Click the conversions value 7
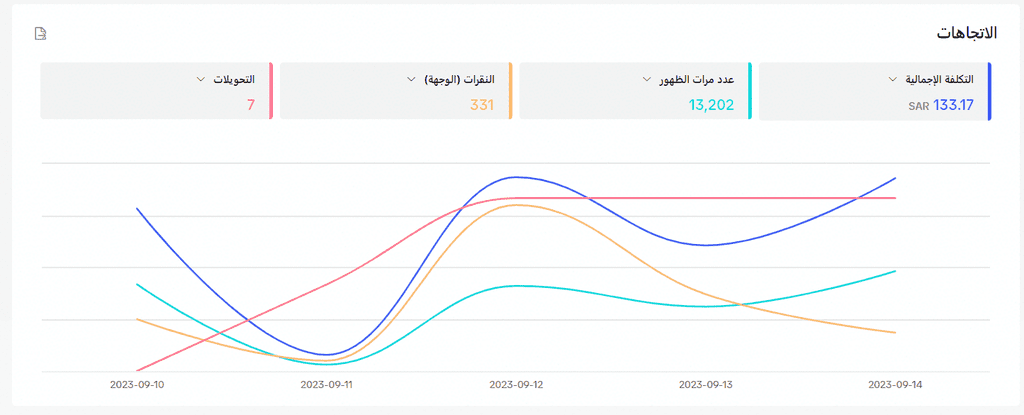Screen dimensions: 1024x415 point(250,104)
